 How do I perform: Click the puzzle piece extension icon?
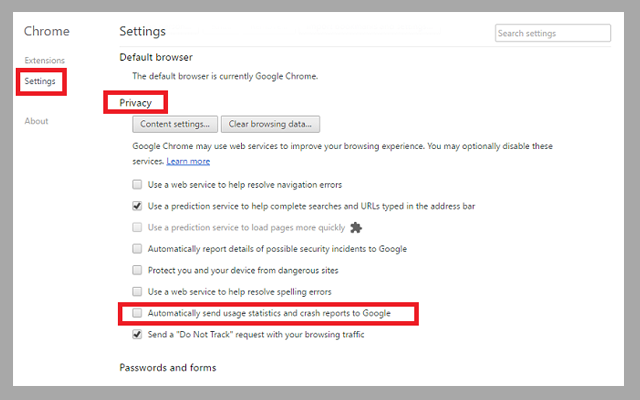pyautogui.click(x=354, y=227)
